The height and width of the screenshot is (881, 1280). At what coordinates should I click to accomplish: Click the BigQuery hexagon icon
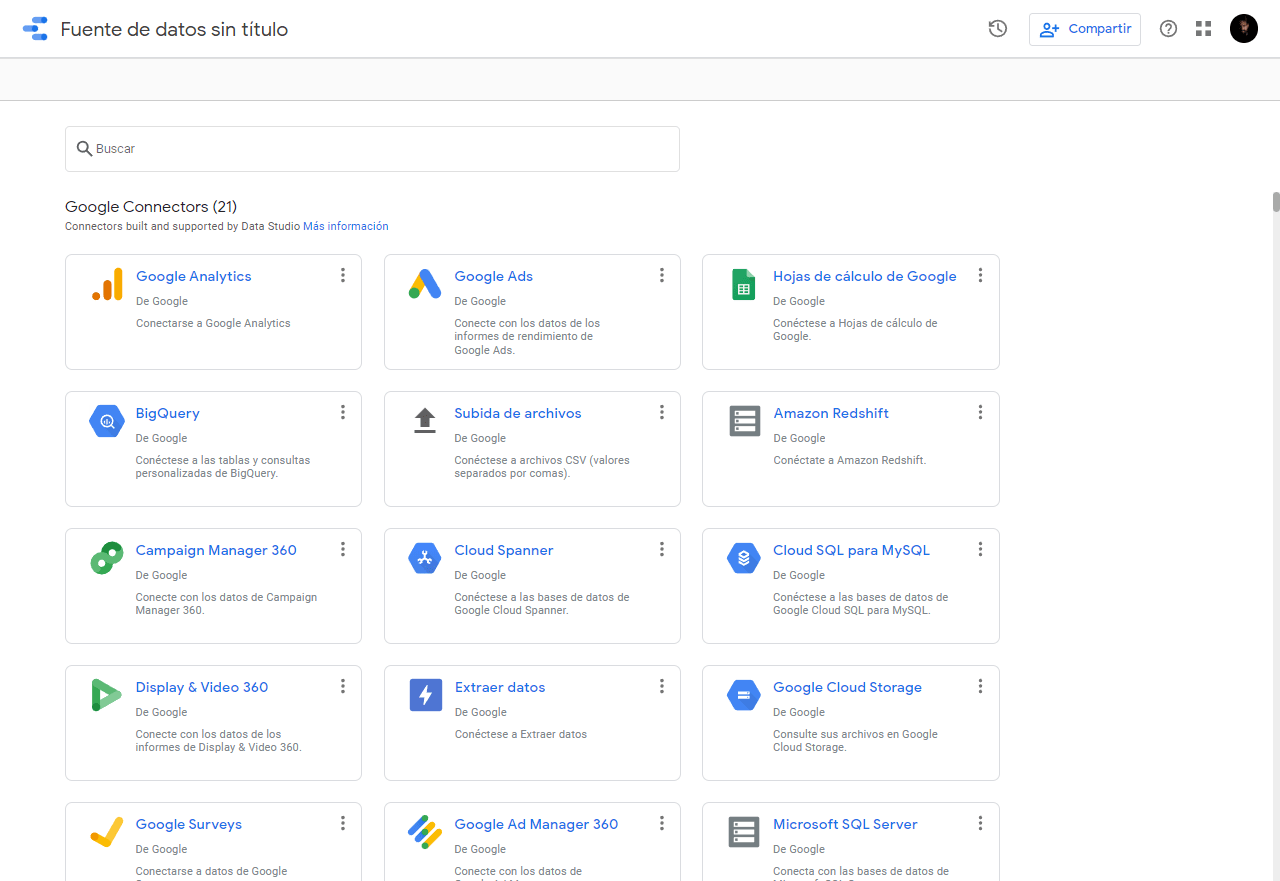coord(107,421)
